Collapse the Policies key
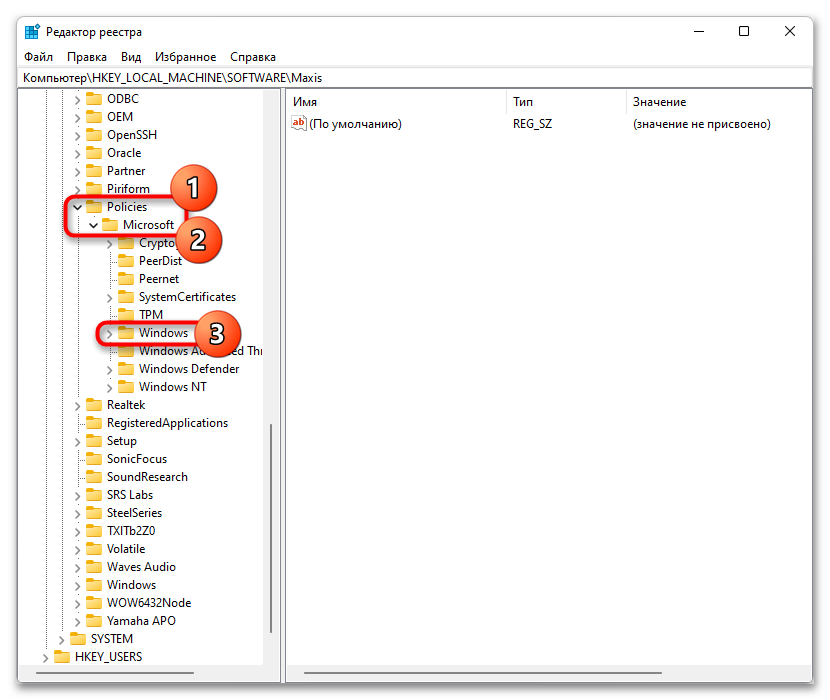830x700 pixels. 77,207
